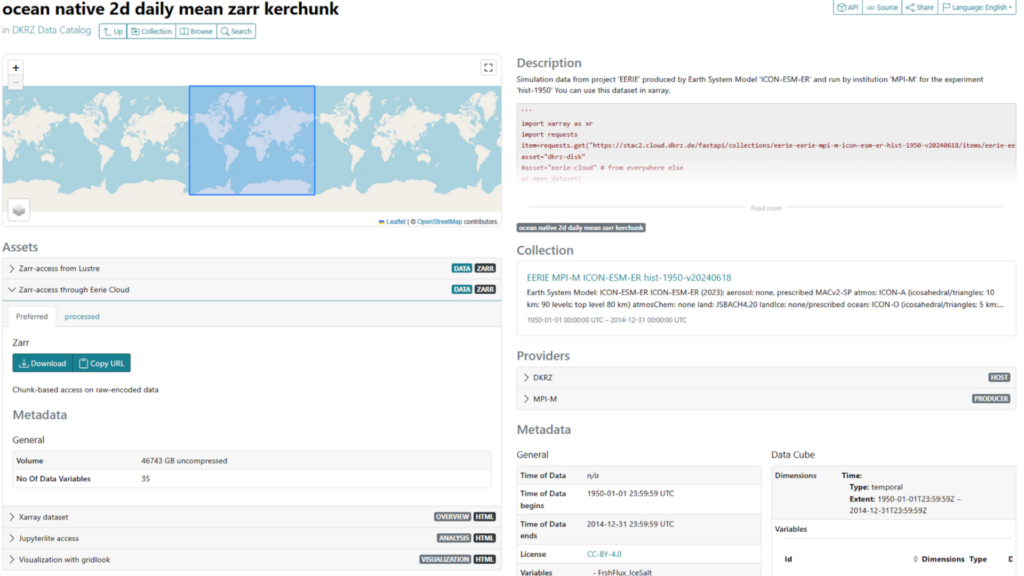Screen dimensions: 1024x576
Task: Open the Language: English dropdown
Action: [976, 7]
